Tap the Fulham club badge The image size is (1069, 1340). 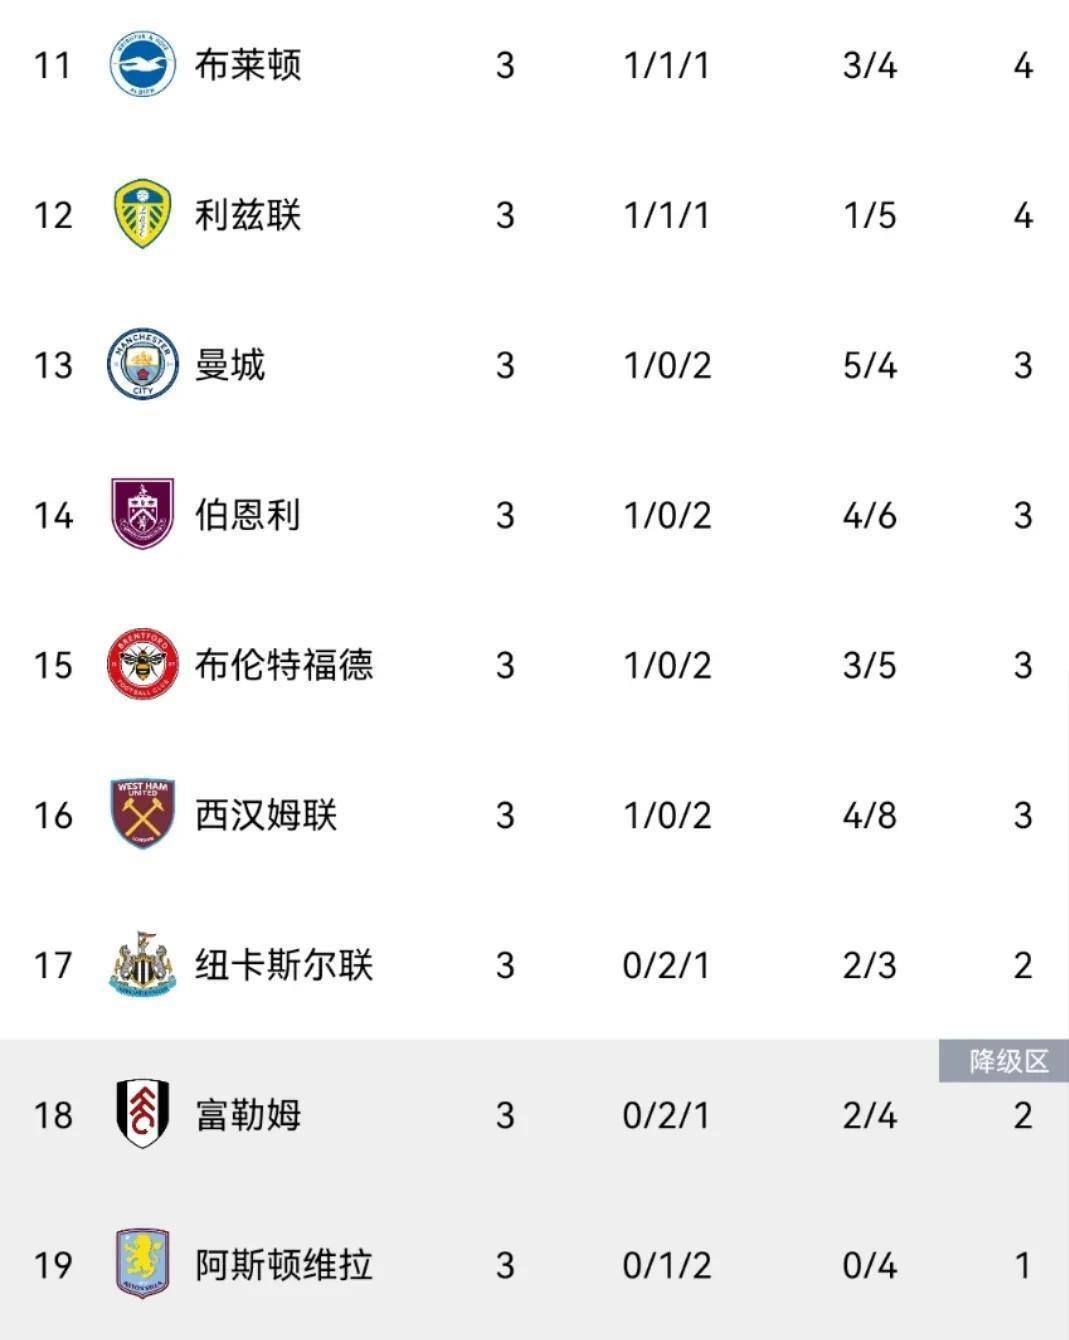pyautogui.click(x=143, y=1114)
